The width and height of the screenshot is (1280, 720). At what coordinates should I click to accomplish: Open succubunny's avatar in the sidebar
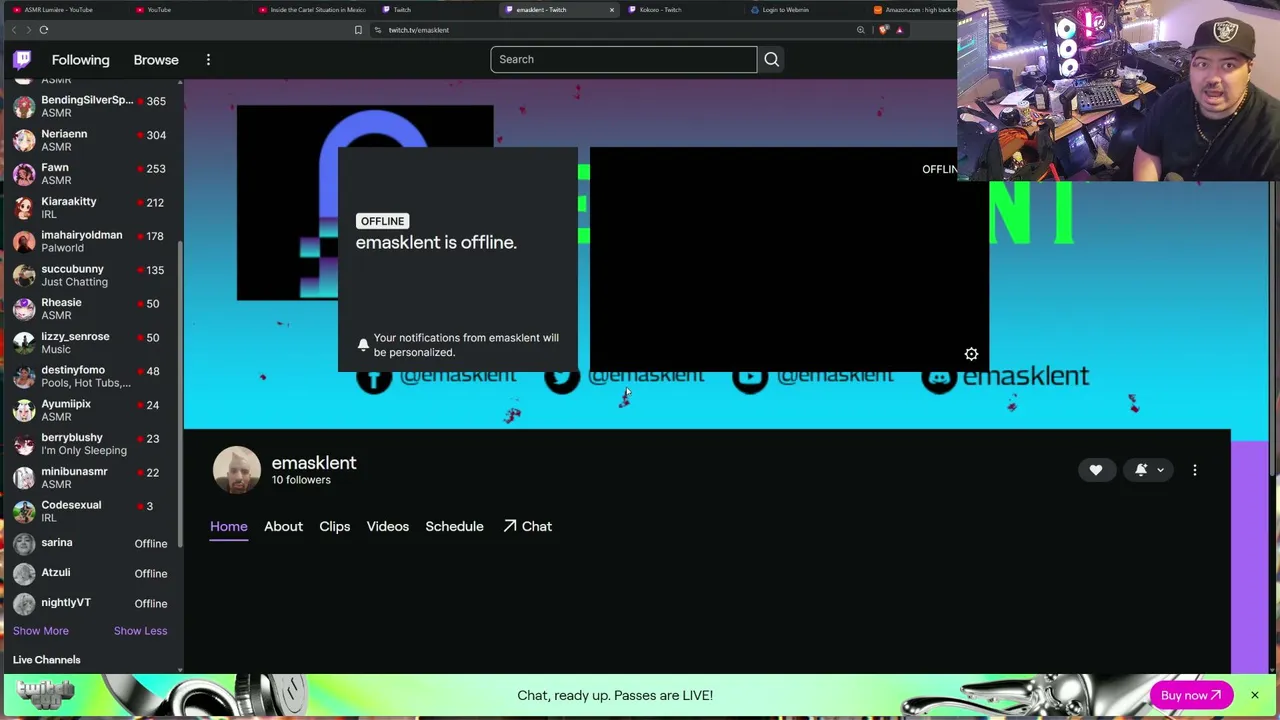click(x=24, y=275)
